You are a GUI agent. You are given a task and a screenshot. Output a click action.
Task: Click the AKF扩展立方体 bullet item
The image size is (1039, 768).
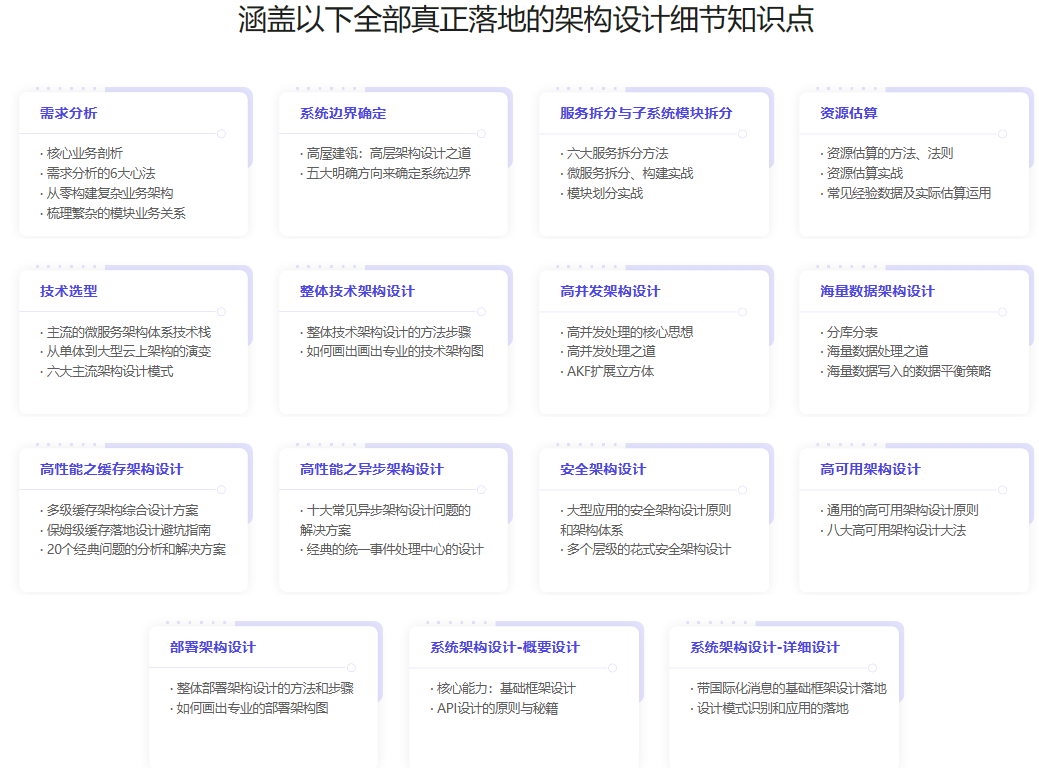tap(614, 371)
